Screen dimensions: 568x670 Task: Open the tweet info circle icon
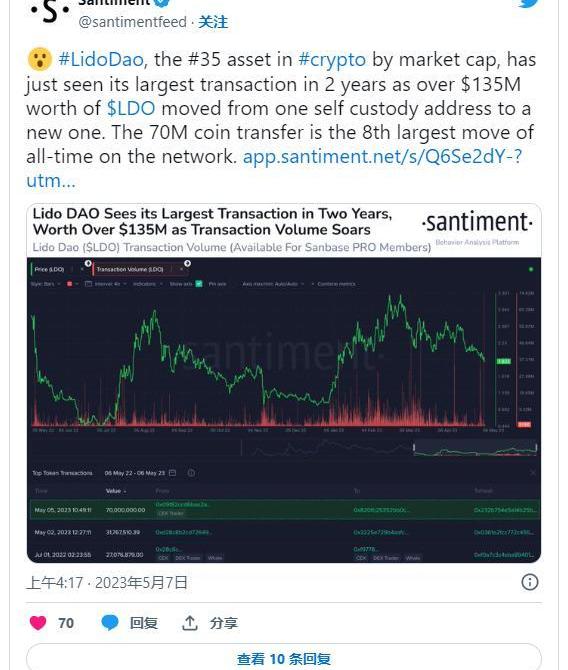(x=530, y=582)
